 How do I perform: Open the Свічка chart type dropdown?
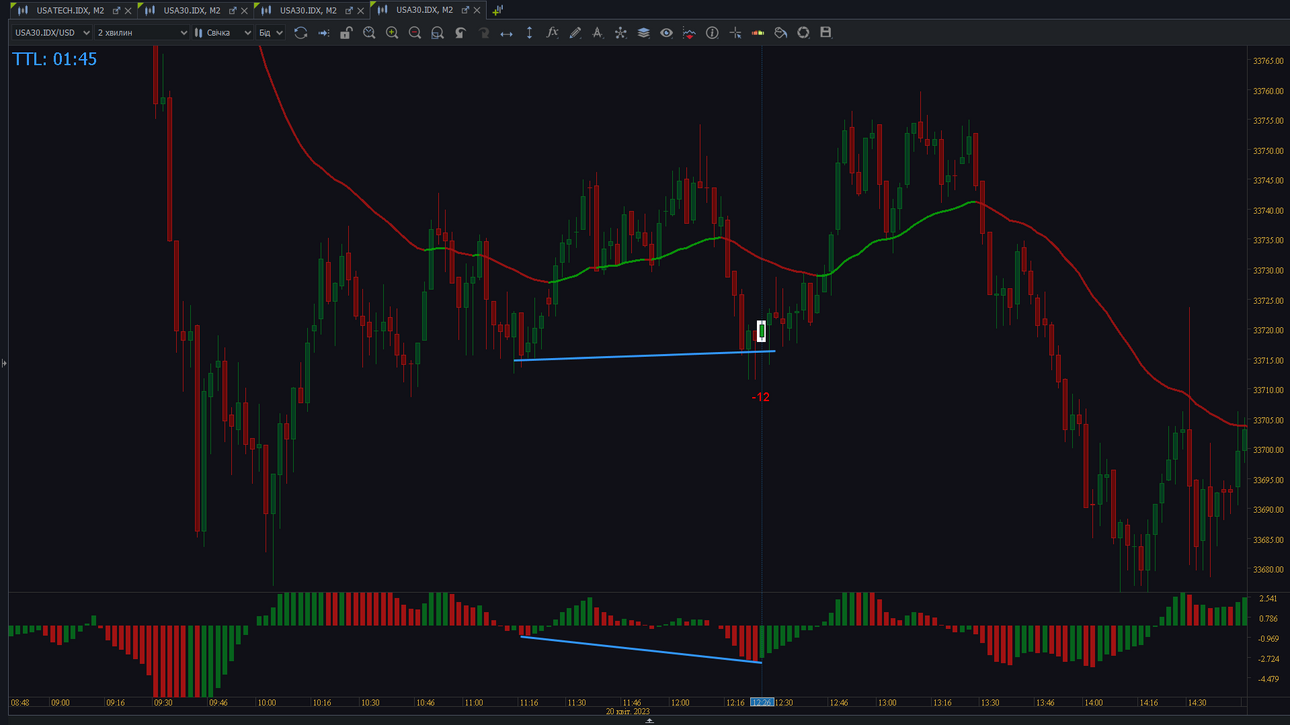coord(223,33)
